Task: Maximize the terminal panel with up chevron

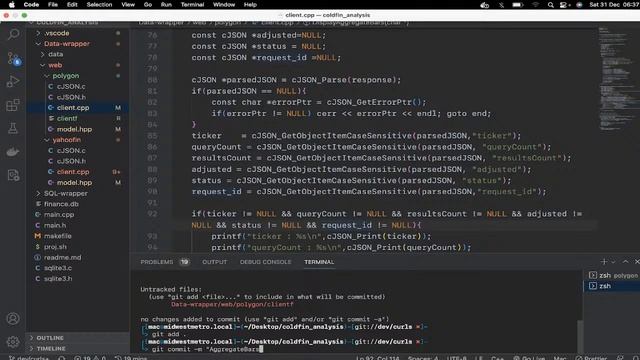Action: pos(625,262)
